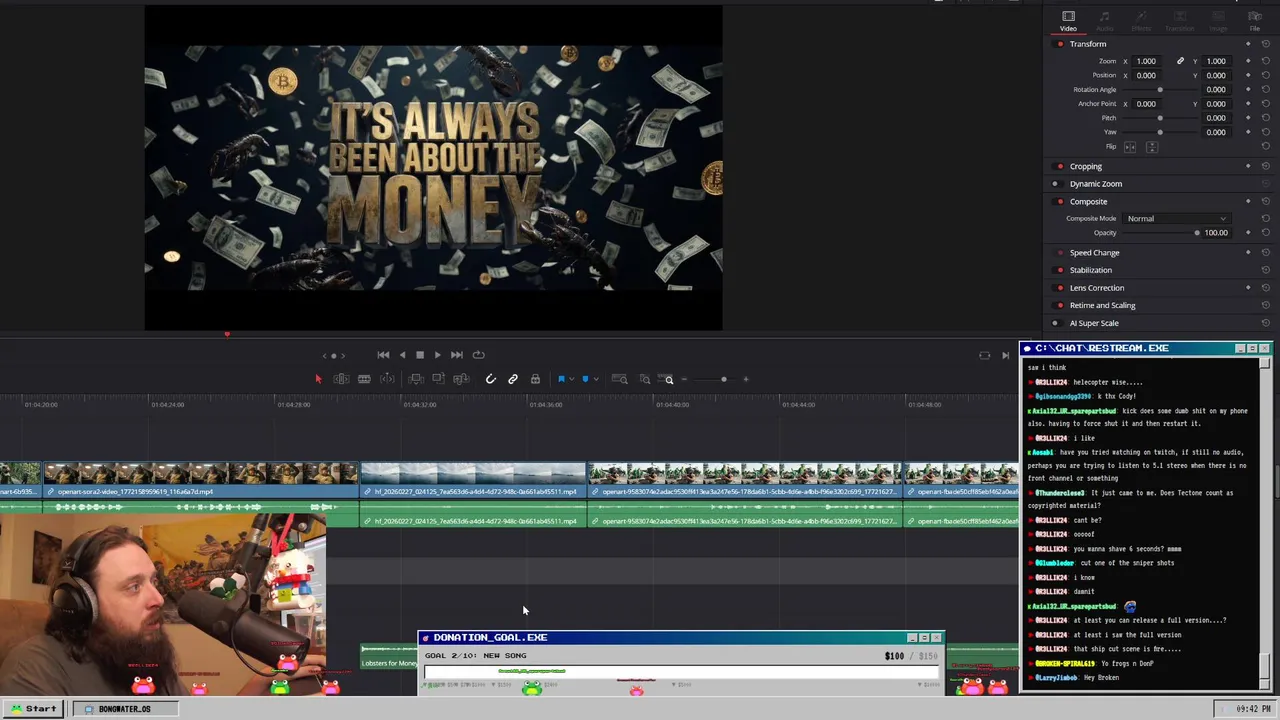Click Full Extent Zoom icon

(x=620, y=379)
